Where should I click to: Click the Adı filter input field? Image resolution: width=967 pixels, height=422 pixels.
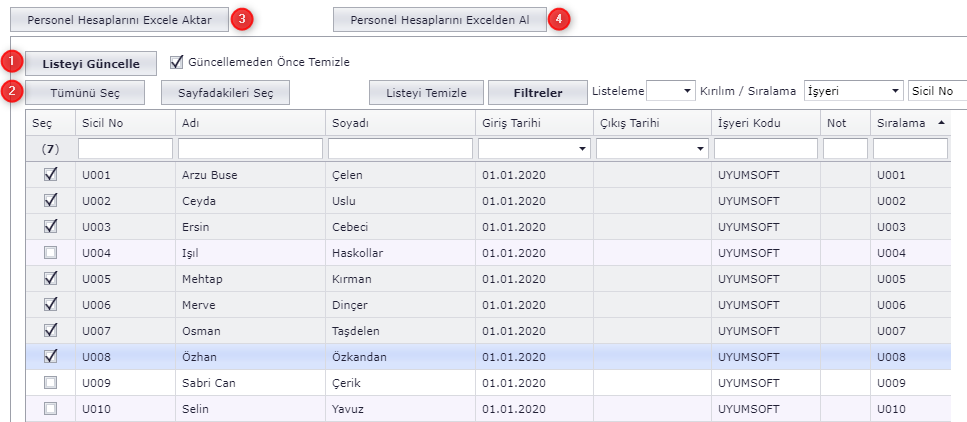coord(250,148)
